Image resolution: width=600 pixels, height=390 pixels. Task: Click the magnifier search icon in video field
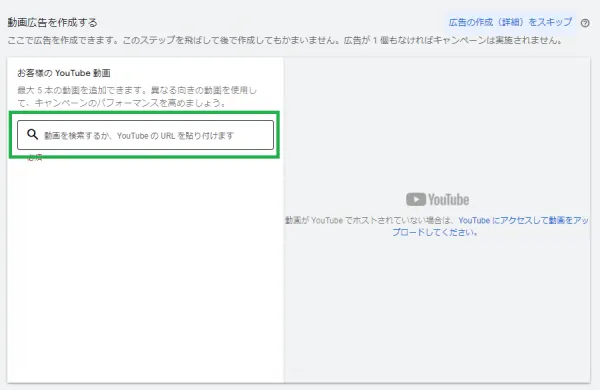pyautogui.click(x=33, y=134)
